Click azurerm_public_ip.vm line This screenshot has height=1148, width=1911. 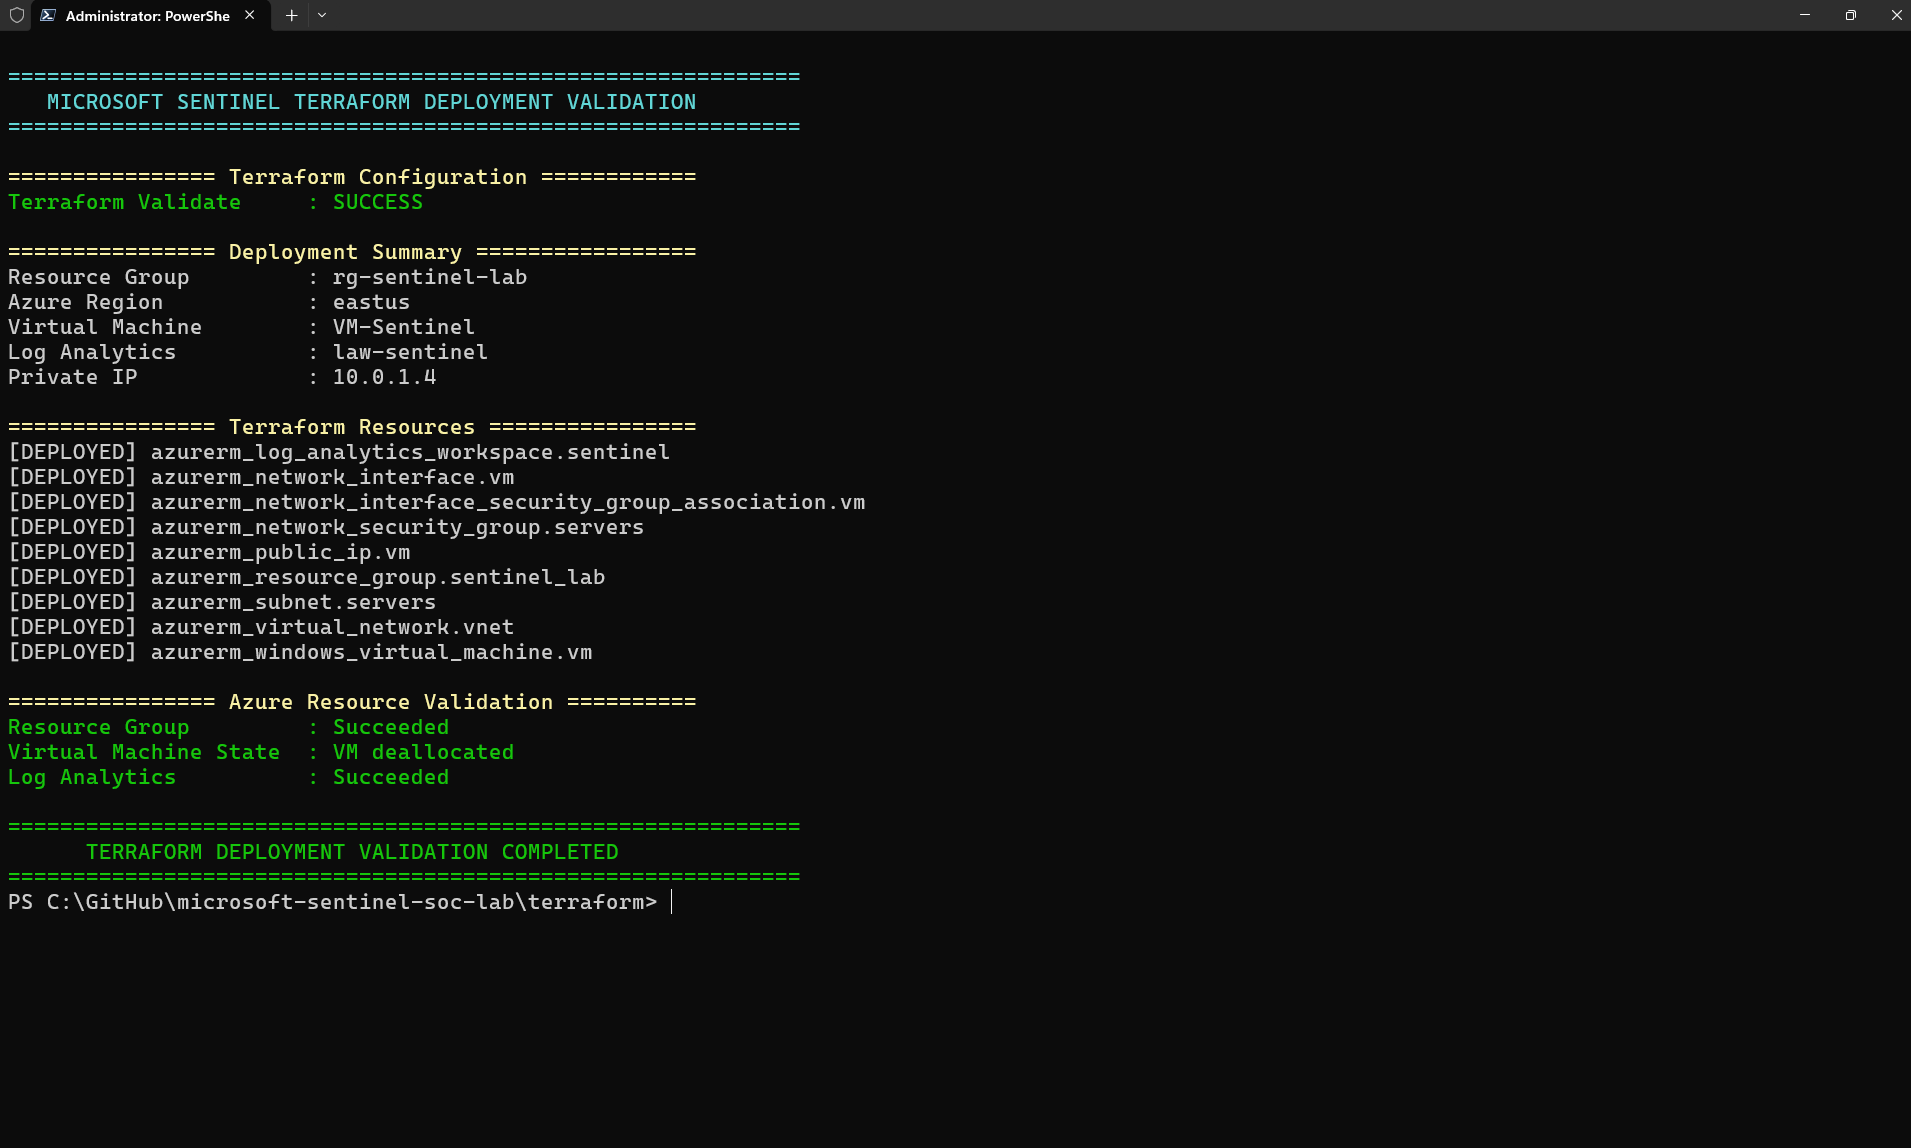(209, 552)
